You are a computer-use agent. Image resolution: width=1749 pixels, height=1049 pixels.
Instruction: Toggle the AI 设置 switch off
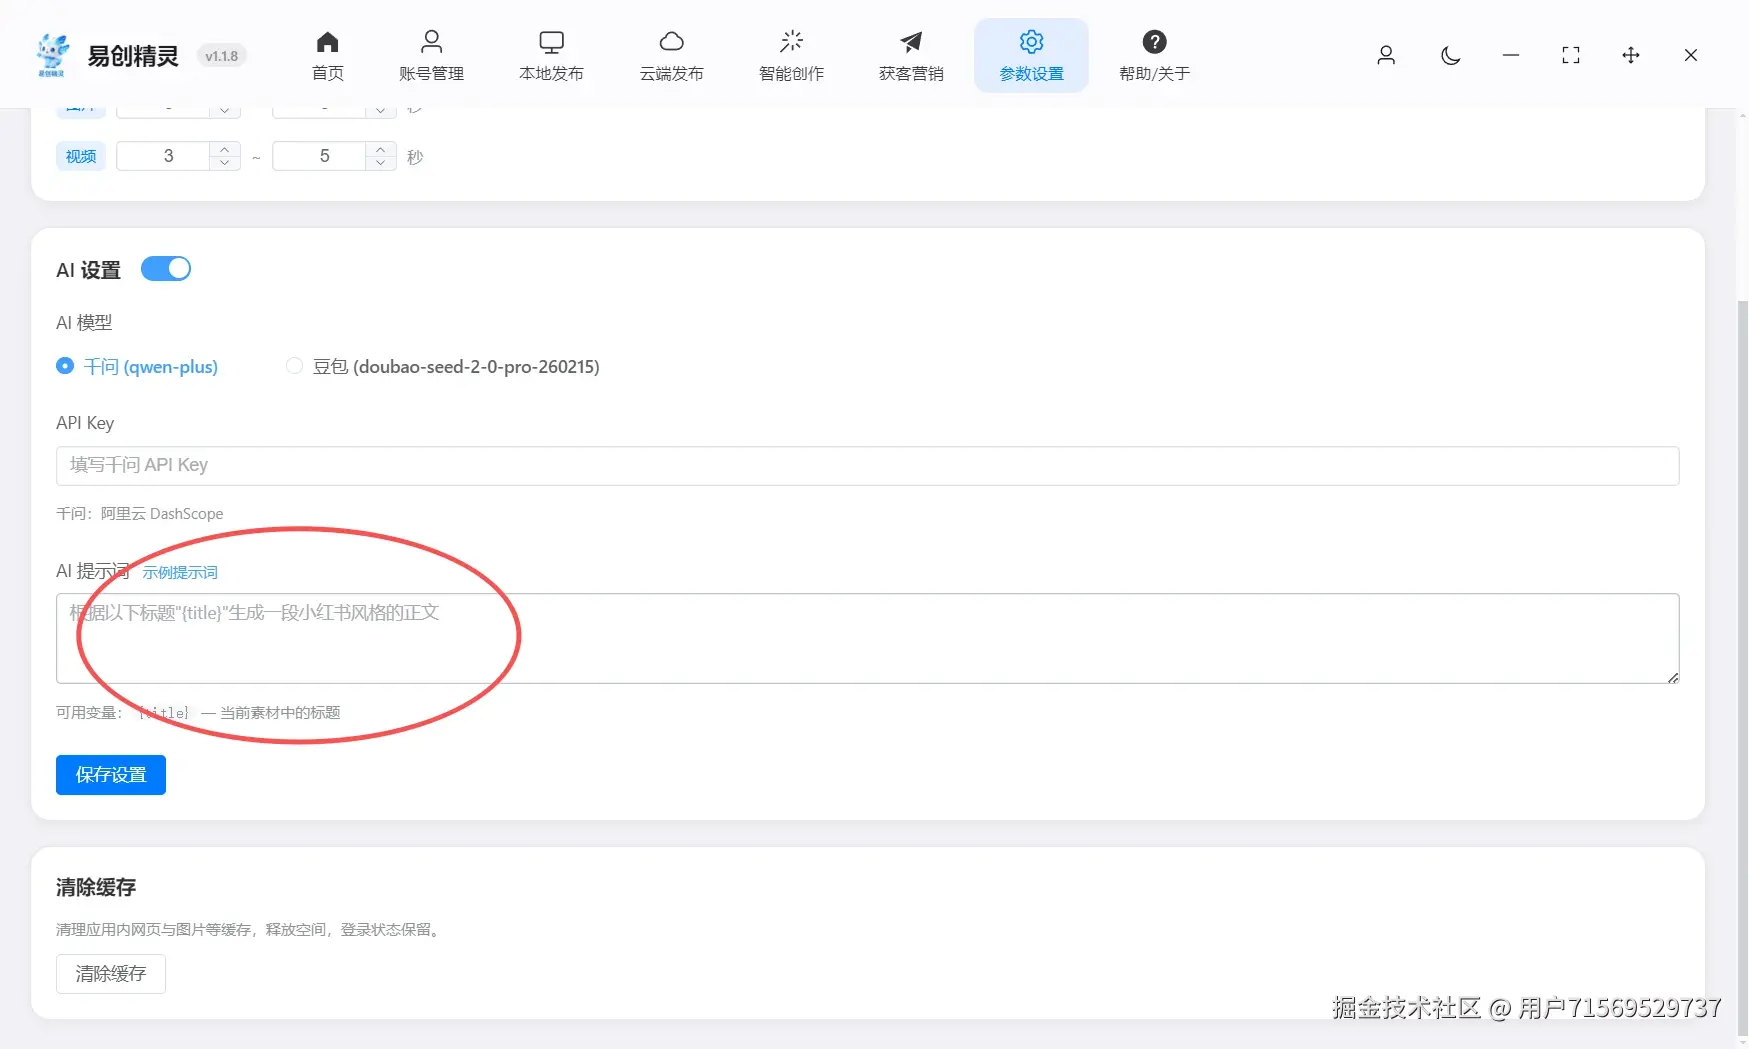[166, 269]
